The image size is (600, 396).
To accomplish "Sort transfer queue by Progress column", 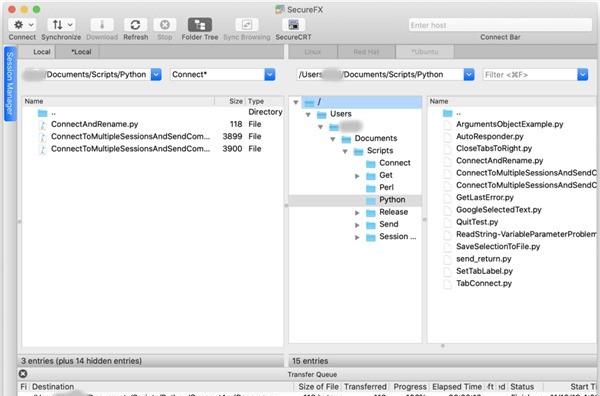I will pos(410,387).
